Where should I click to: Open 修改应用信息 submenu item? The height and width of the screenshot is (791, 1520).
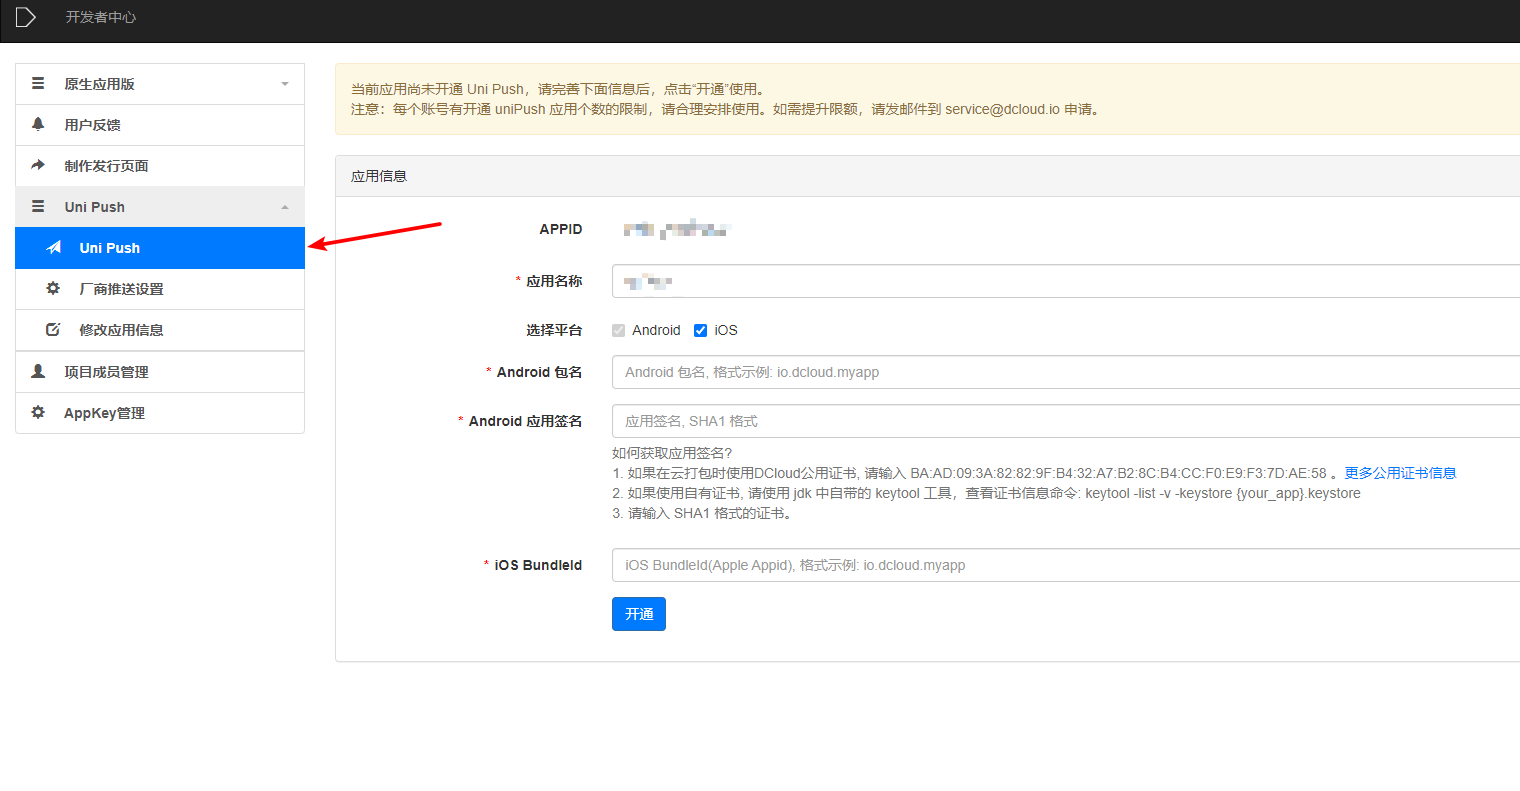pos(160,330)
